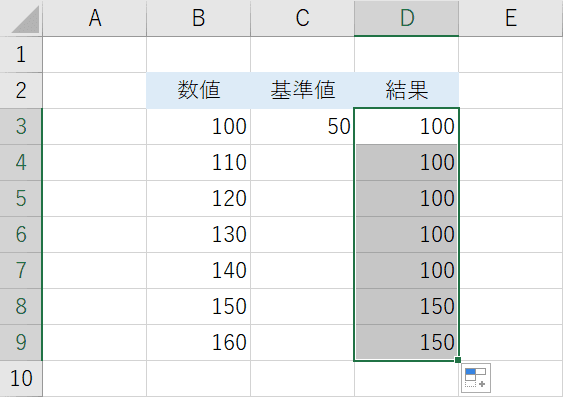This screenshot has height=397, width=563.
Task: Select row 1 header
Action: 21,55
